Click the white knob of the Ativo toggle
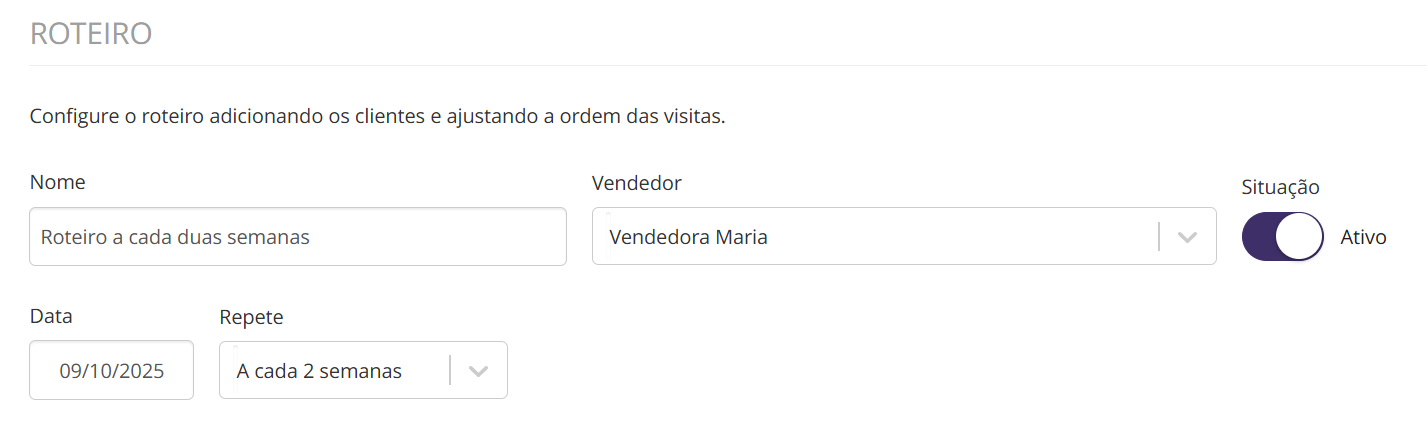 pos(1299,237)
